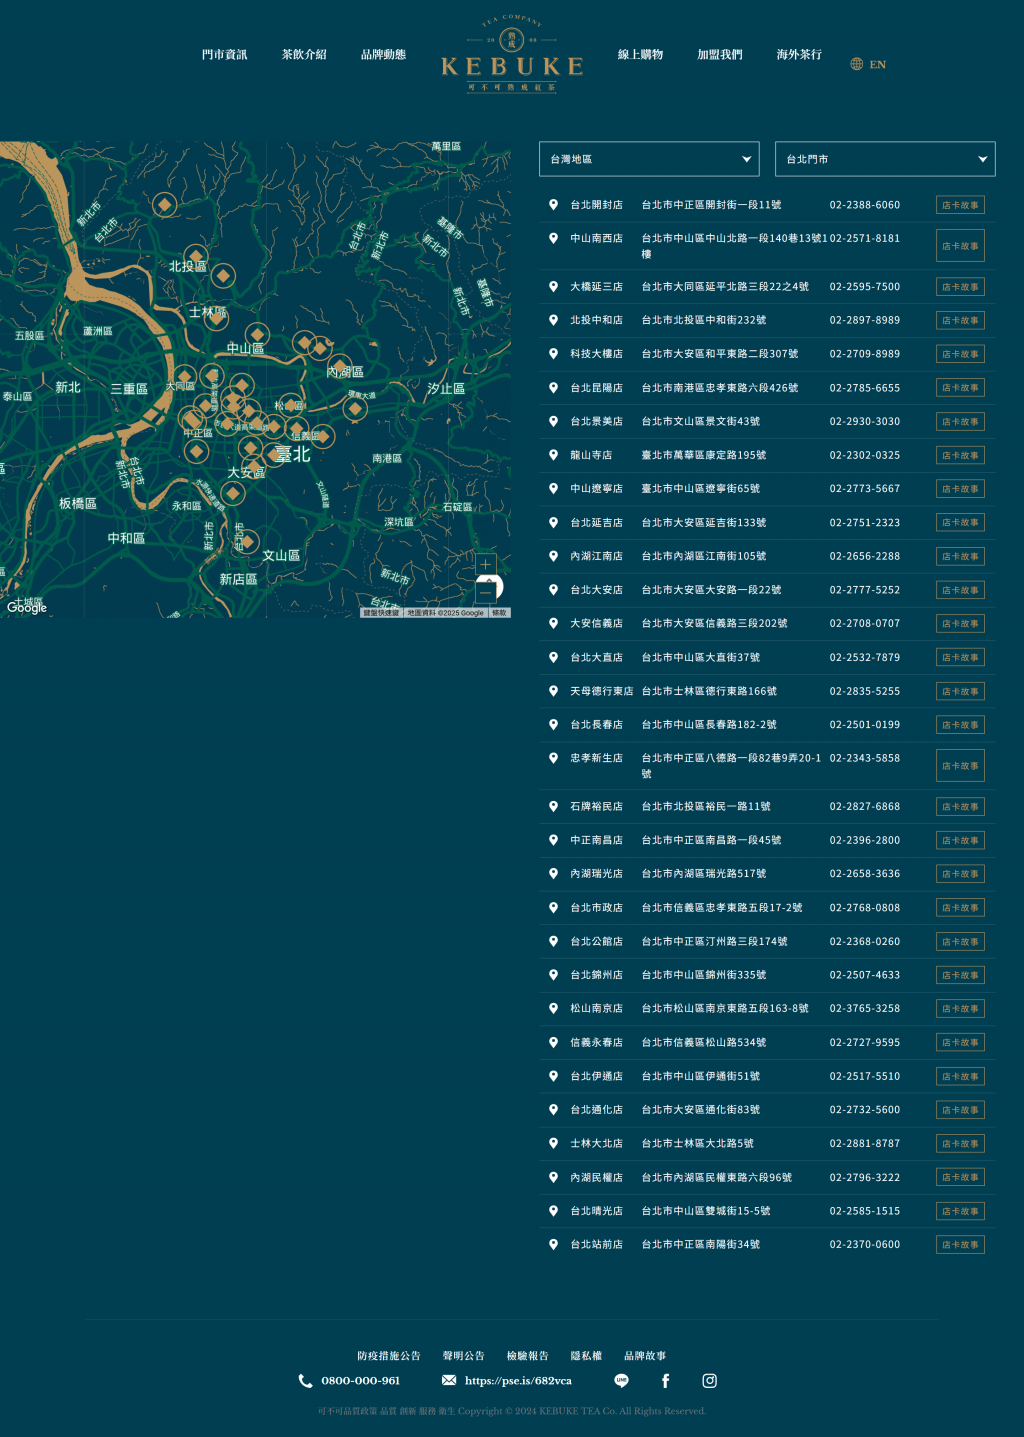
Task: Open 店卡故事 for 台北大安店
Action: point(960,590)
